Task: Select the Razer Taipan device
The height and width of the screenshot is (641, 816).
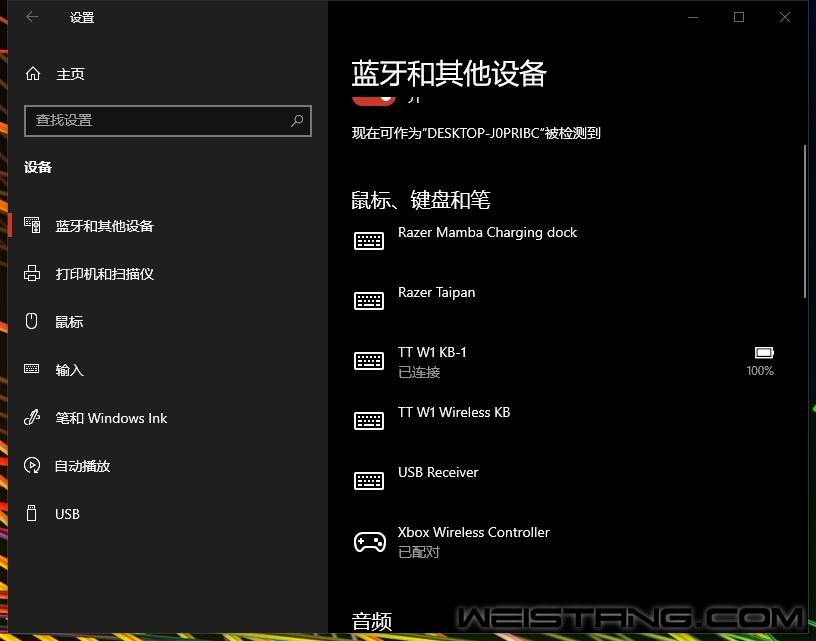Action: pyautogui.click(x=565, y=301)
